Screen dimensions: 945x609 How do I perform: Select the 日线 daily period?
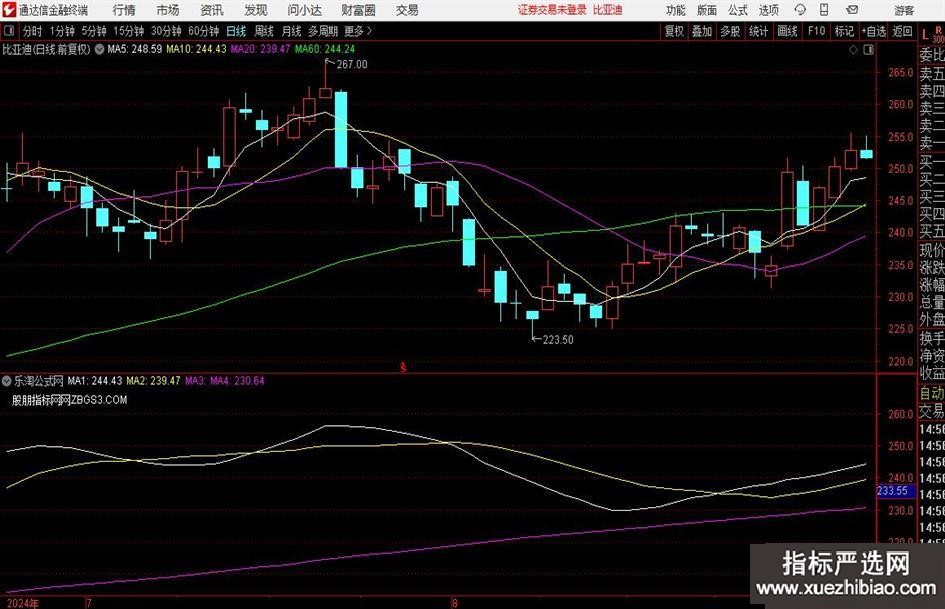[236, 31]
